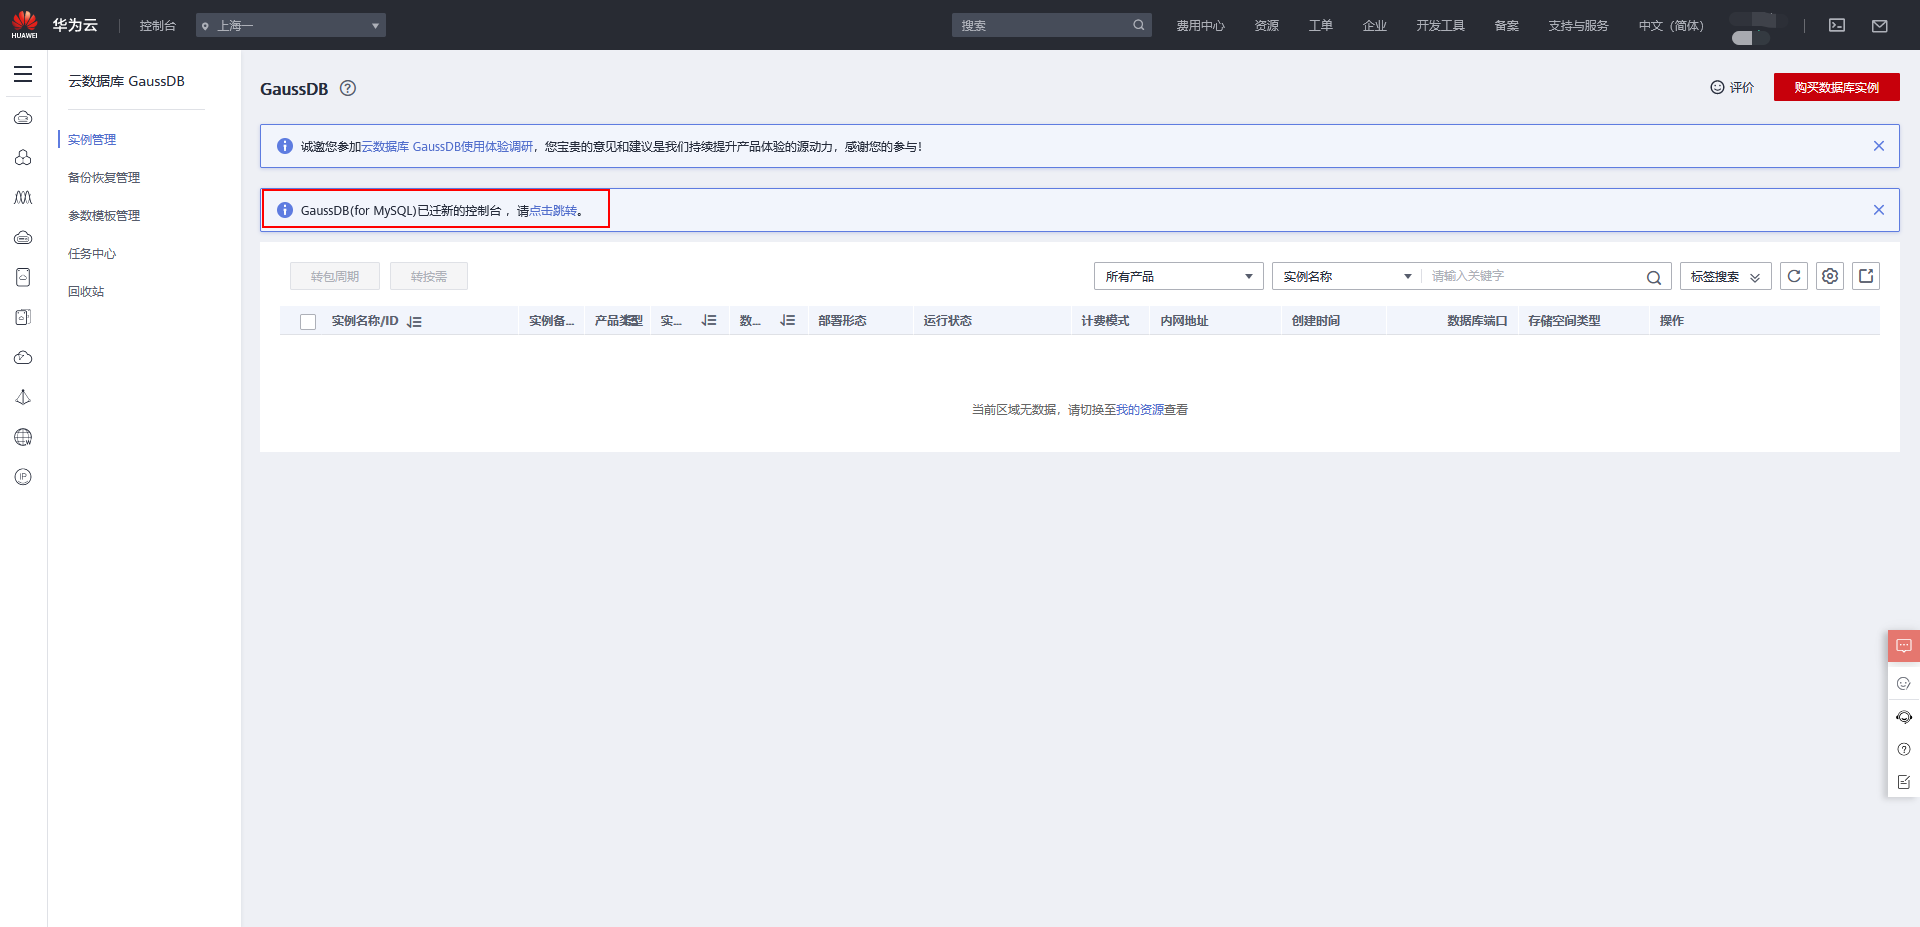Click the 运行状态 column header

948,321
